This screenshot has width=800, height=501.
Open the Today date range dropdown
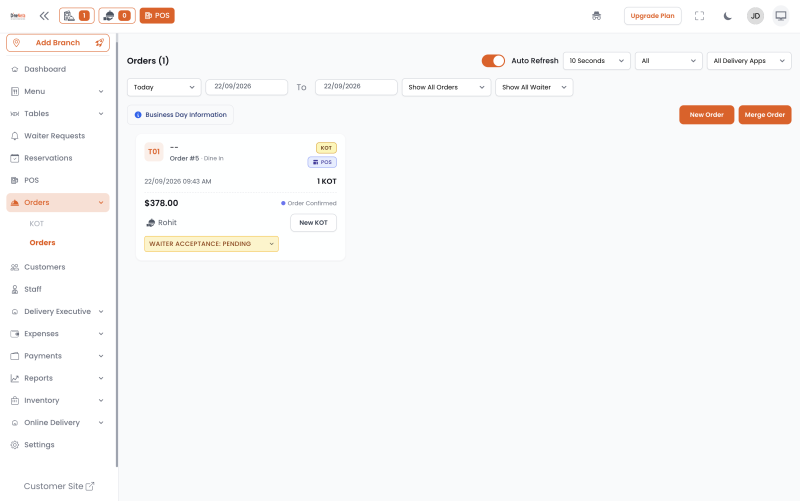(164, 87)
